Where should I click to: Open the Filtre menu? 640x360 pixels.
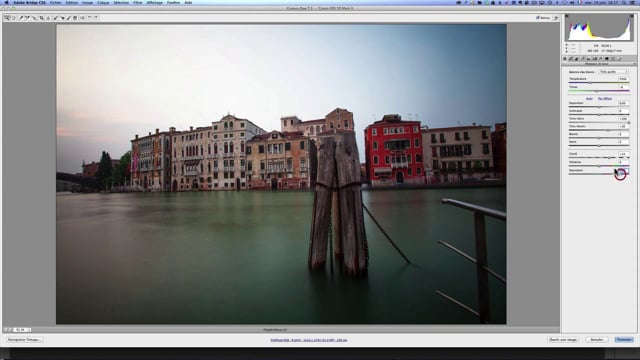138,2
